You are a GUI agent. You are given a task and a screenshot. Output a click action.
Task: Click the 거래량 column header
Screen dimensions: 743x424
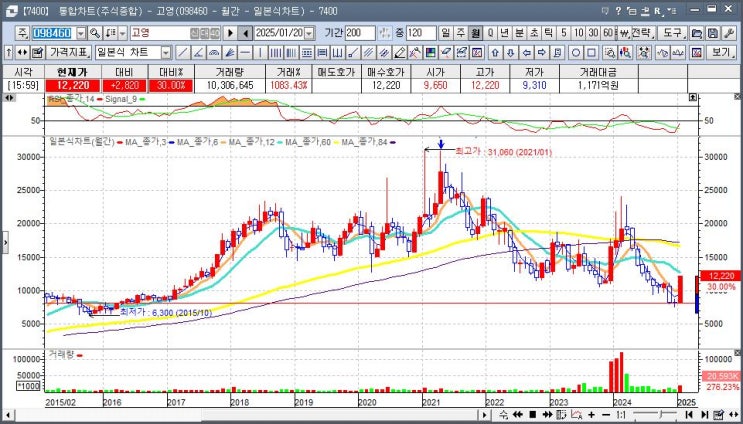coord(230,72)
